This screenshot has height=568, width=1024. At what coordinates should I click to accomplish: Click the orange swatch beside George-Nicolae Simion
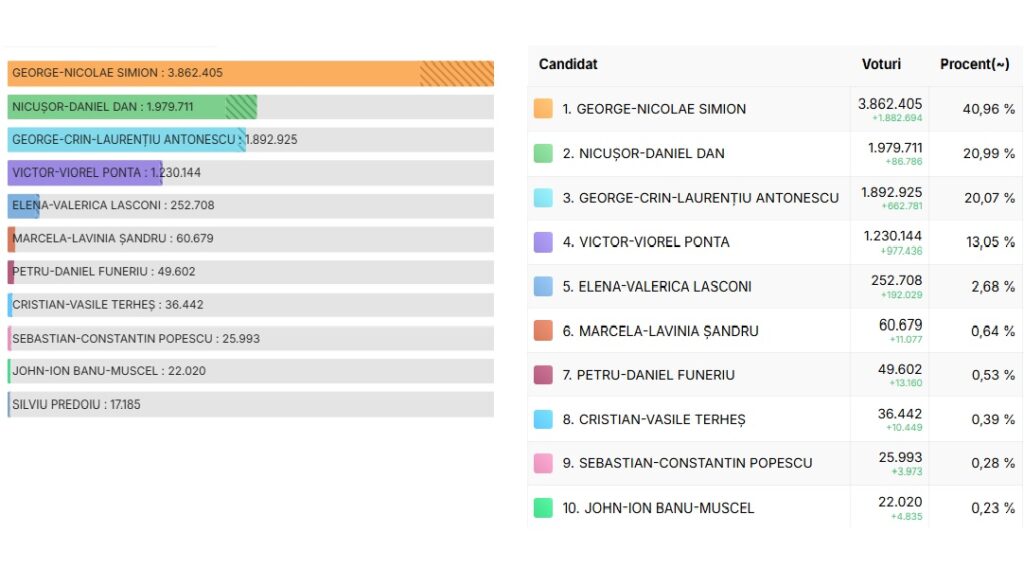tap(543, 109)
